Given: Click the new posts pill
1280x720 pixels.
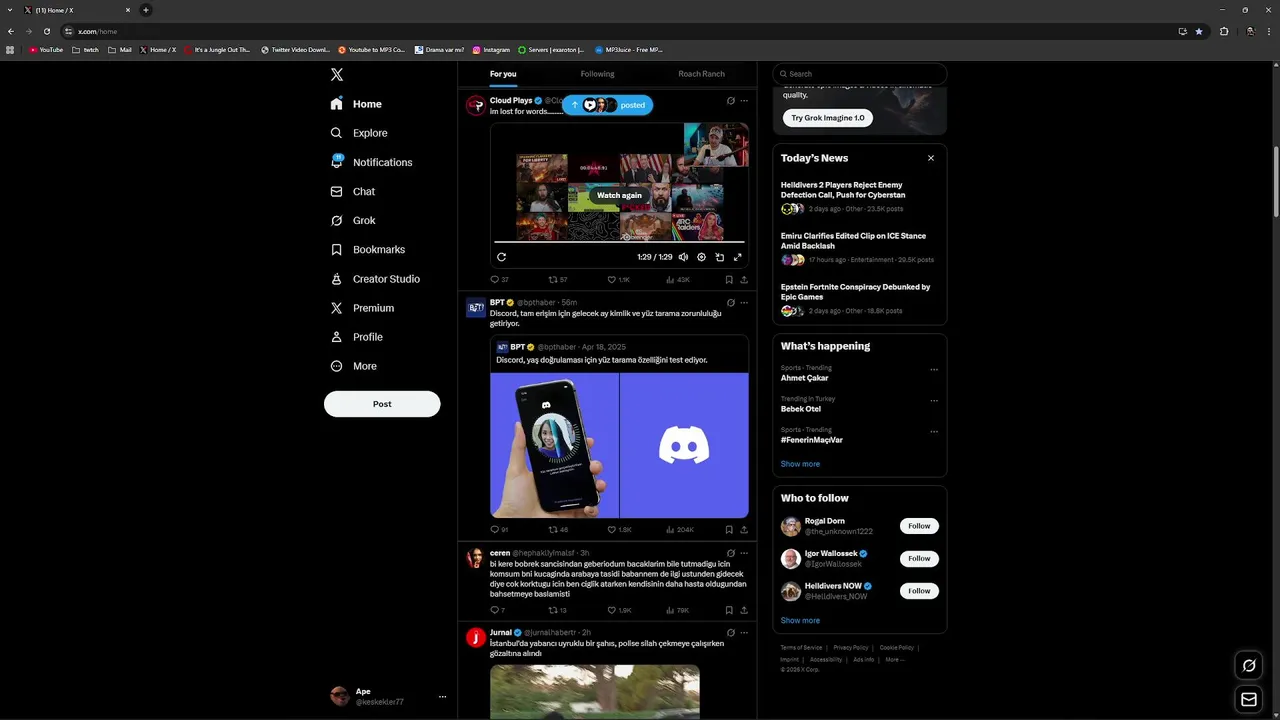Looking at the screenshot, I should click(607, 105).
